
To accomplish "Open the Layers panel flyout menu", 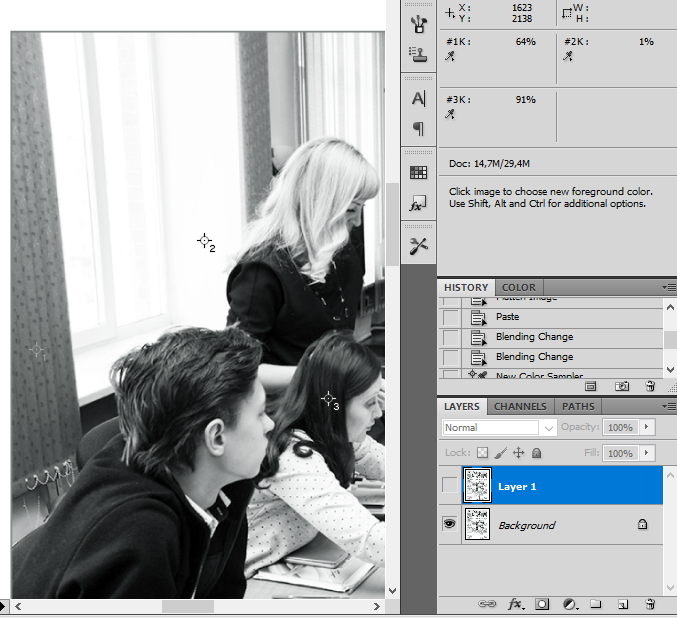I will point(669,406).
